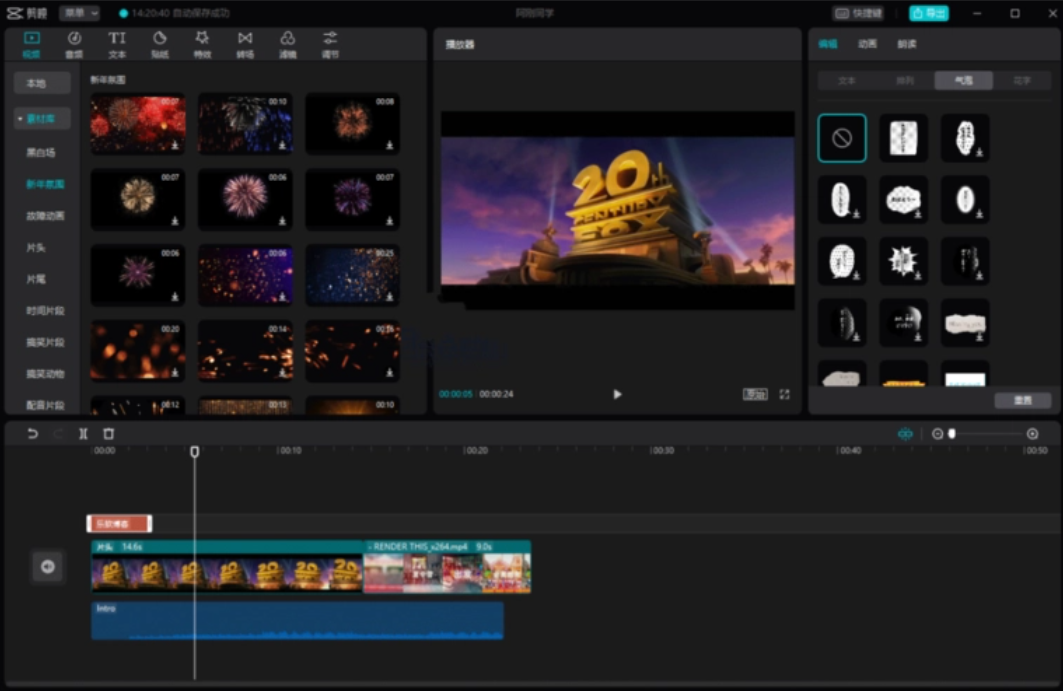Image resolution: width=1063 pixels, height=691 pixels.
Task: Select the Intro audio clip on timeline
Action: (x=298, y=620)
